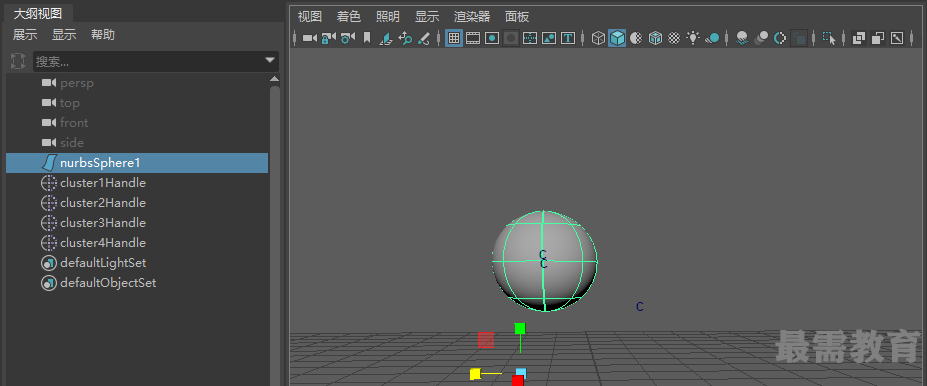Open the outliner 显示 menu

(64, 35)
